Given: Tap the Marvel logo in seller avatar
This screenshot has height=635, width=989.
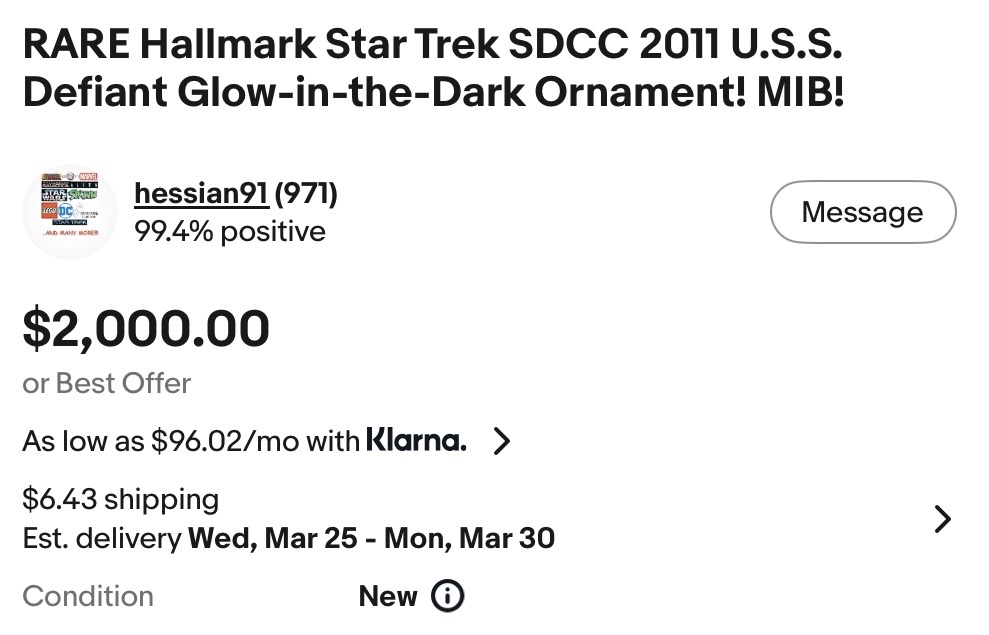Looking at the screenshot, I should pos(89,178).
